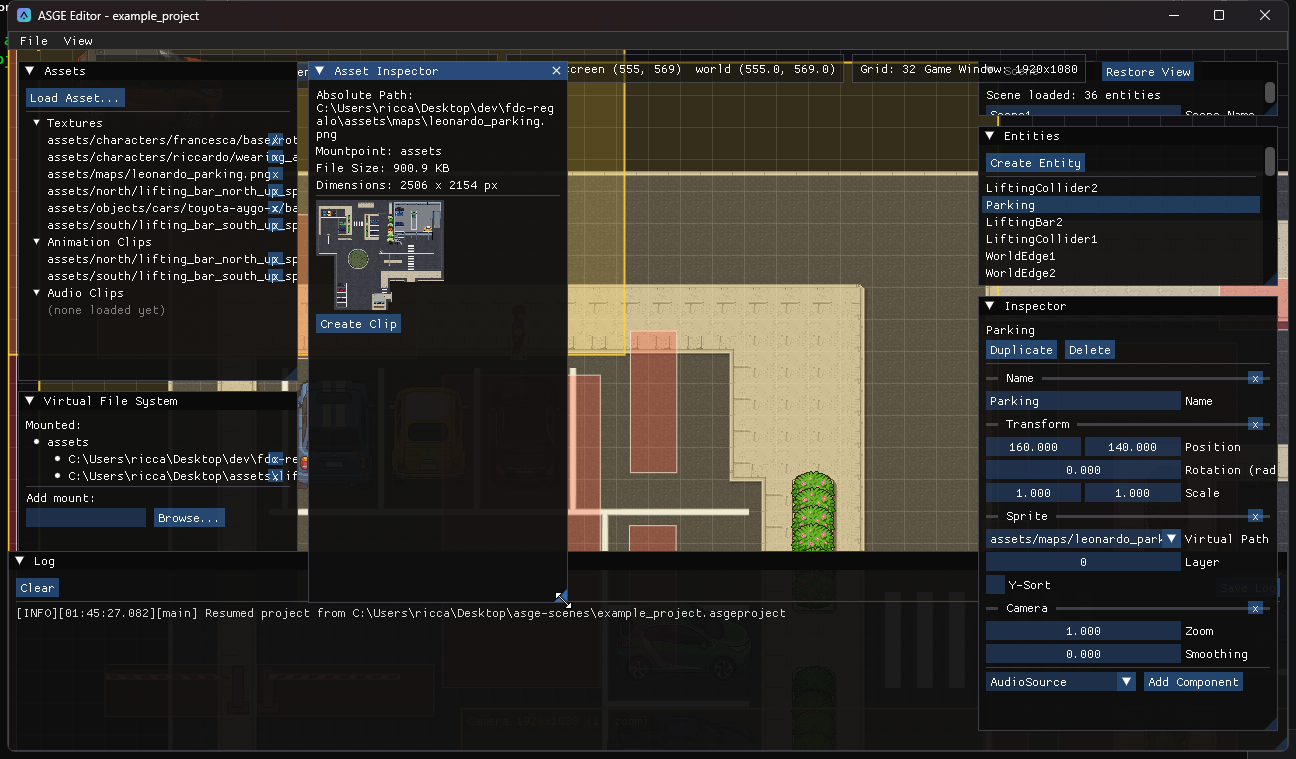The image size is (1296, 759).
Task: Collapse the Assets panel
Action: 30,71
